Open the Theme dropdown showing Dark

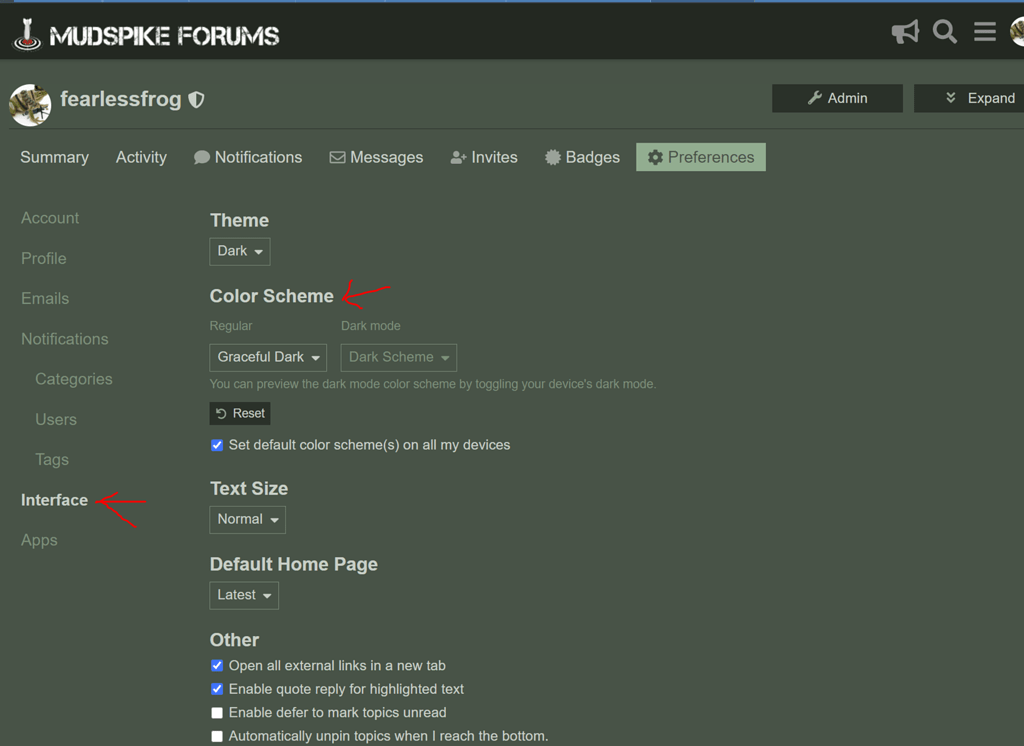239,251
